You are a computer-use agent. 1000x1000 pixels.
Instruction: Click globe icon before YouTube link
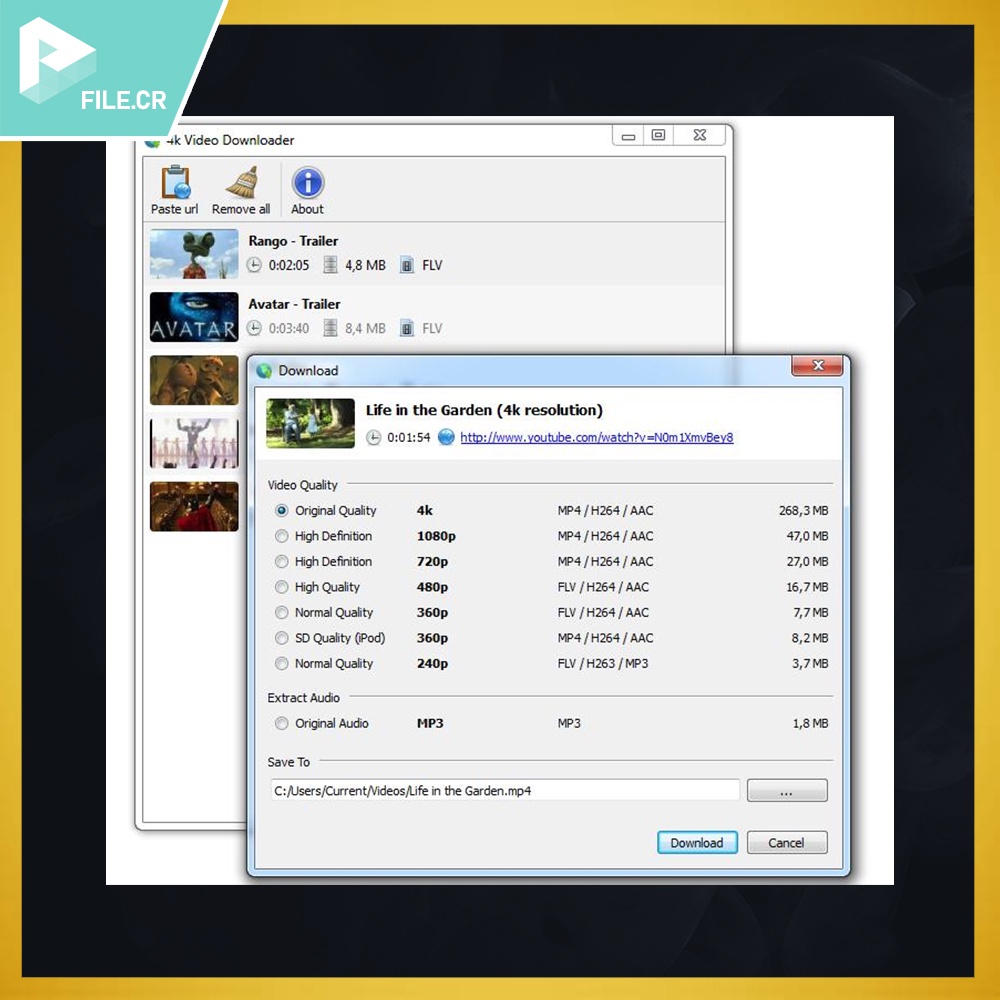(446, 437)
